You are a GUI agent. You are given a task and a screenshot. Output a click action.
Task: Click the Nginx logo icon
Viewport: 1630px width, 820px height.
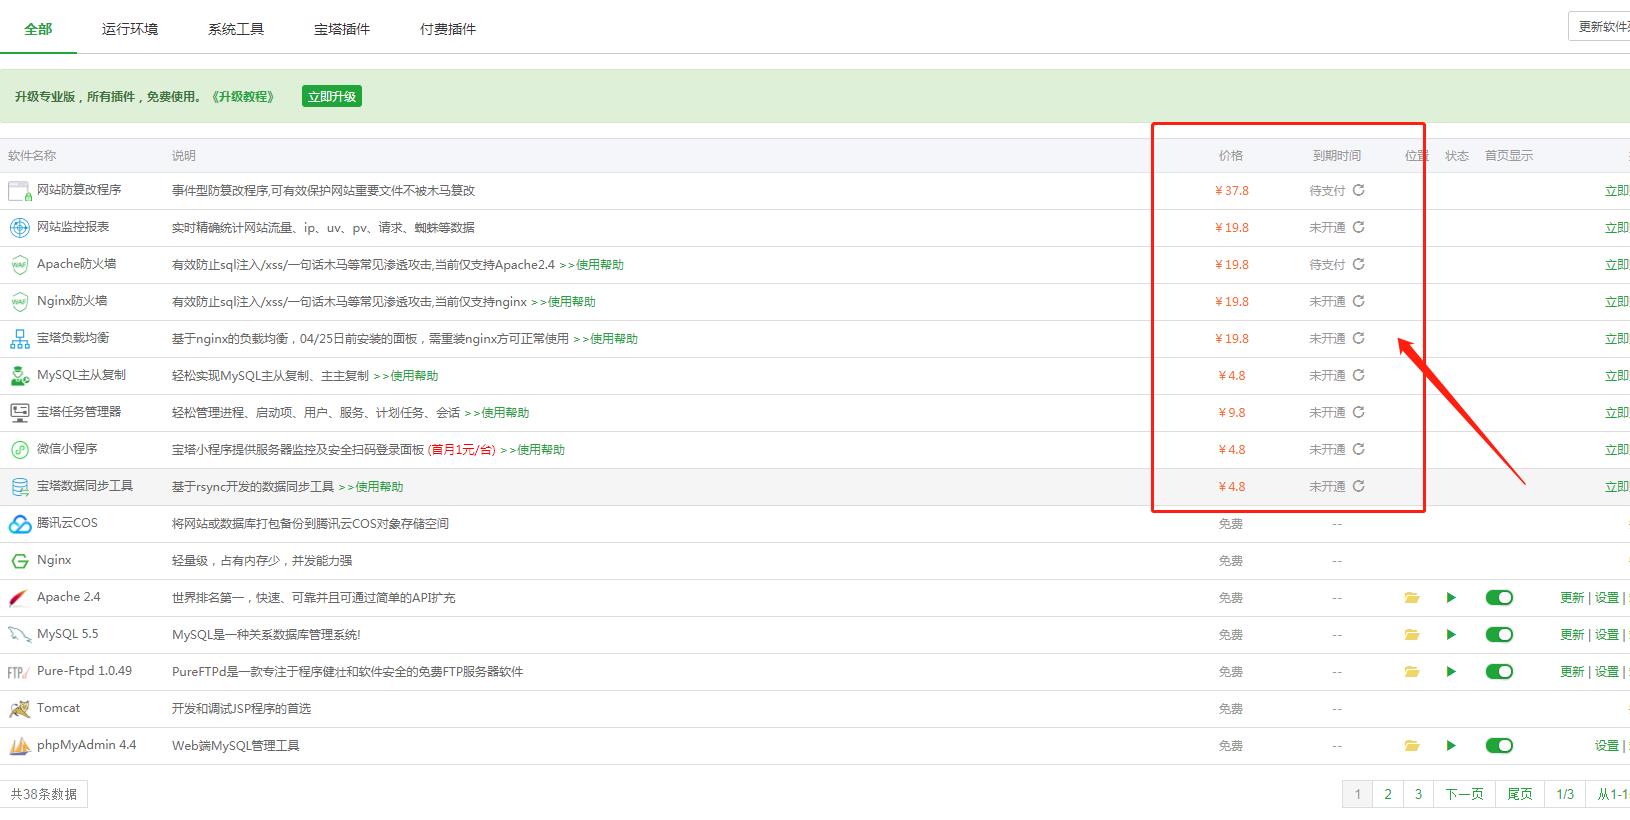19,561
